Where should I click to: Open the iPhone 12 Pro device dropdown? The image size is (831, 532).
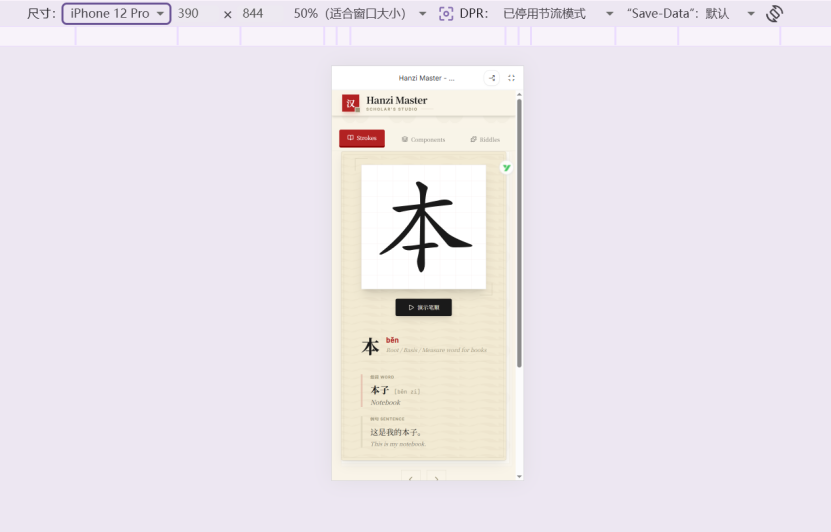(x=116, y=14)
